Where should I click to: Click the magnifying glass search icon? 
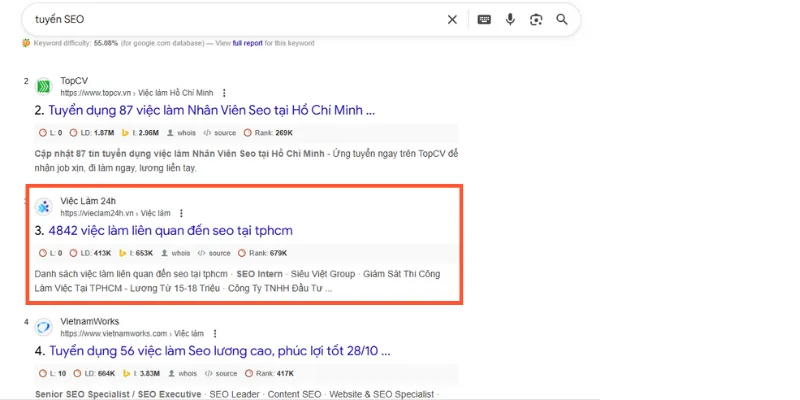pos(562,19)
